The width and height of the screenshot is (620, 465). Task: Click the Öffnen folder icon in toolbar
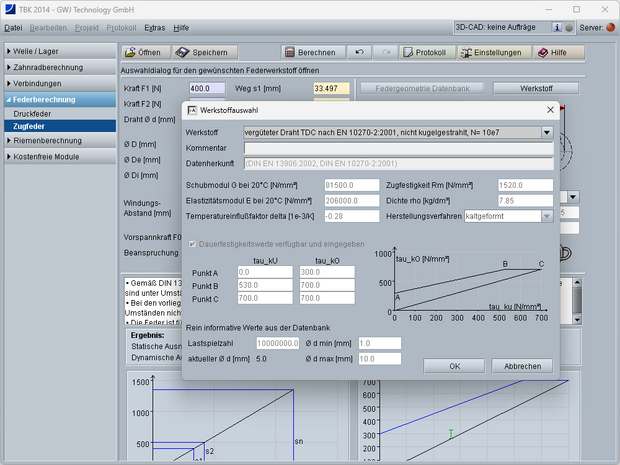coord(130,52)
